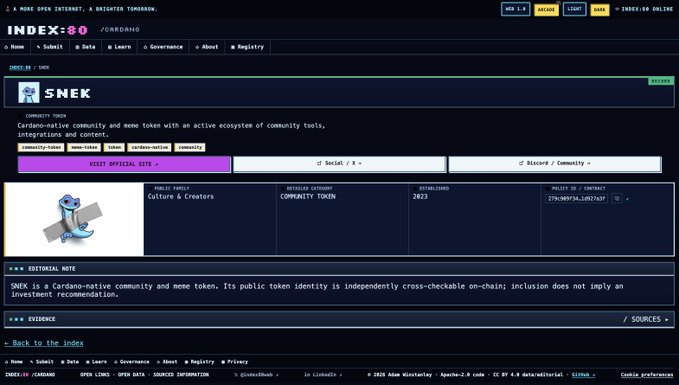Open the LinkedIn link in the footer
679x385 pixels.
323,375
